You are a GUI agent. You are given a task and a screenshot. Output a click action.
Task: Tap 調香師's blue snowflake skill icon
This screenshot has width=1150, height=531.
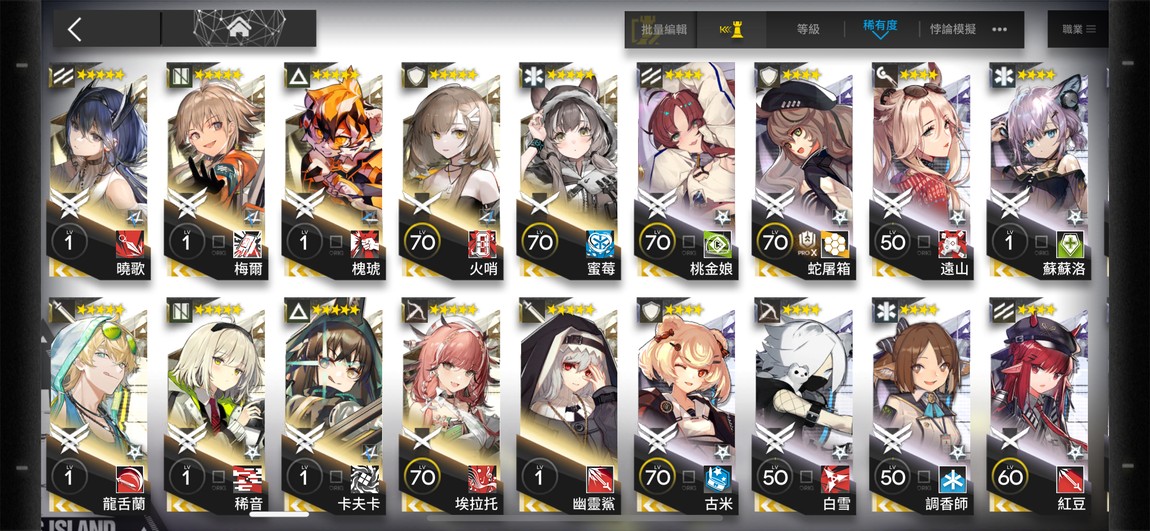pyautogui.click(x=953, y=479)
